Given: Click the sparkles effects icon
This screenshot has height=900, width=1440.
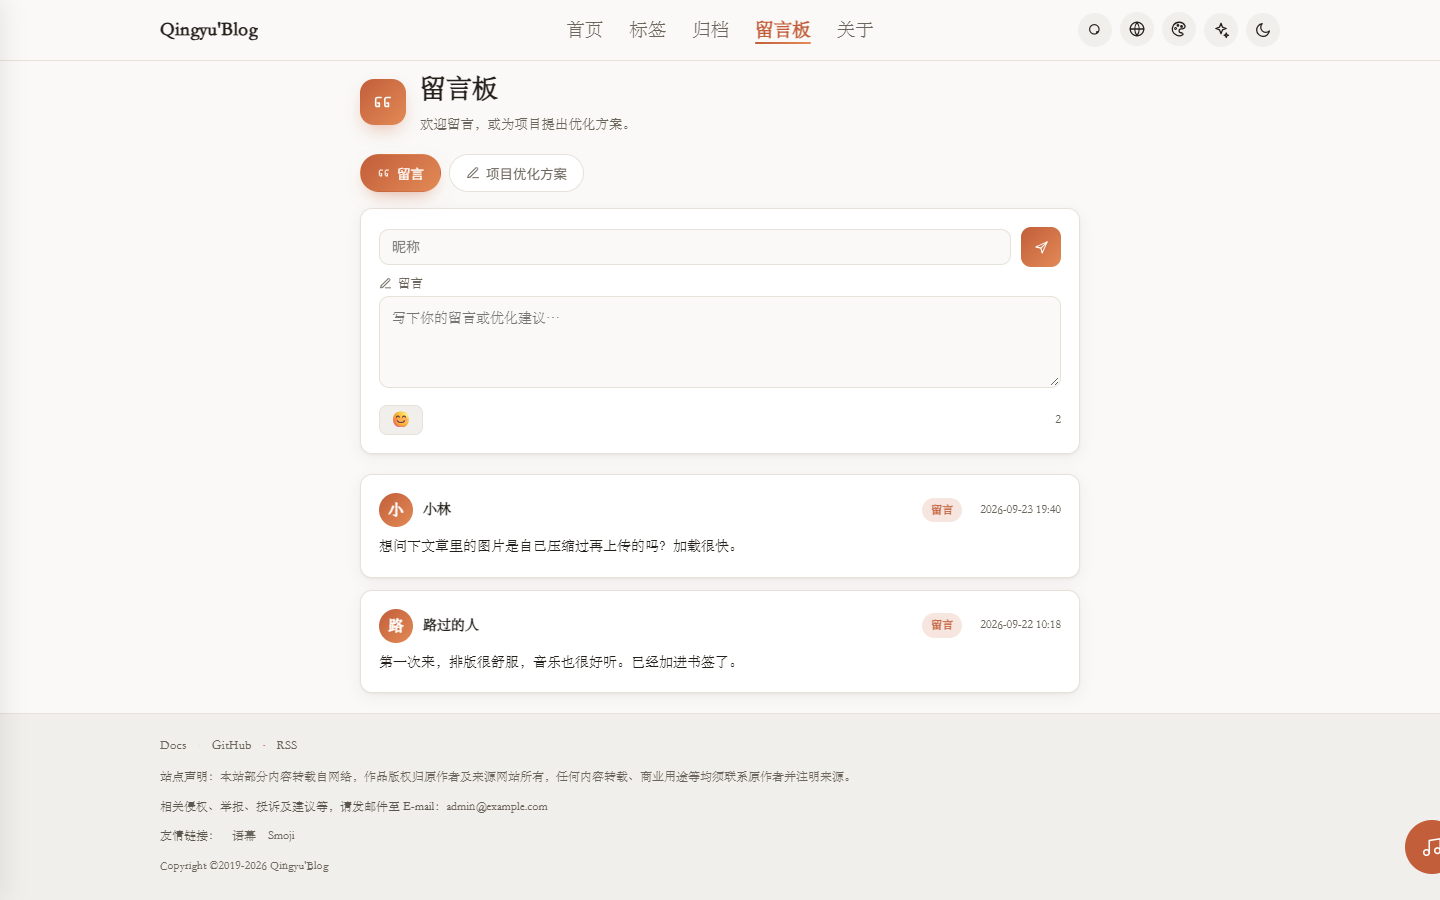Looking at the screenshot, I should pos(1221,30).
